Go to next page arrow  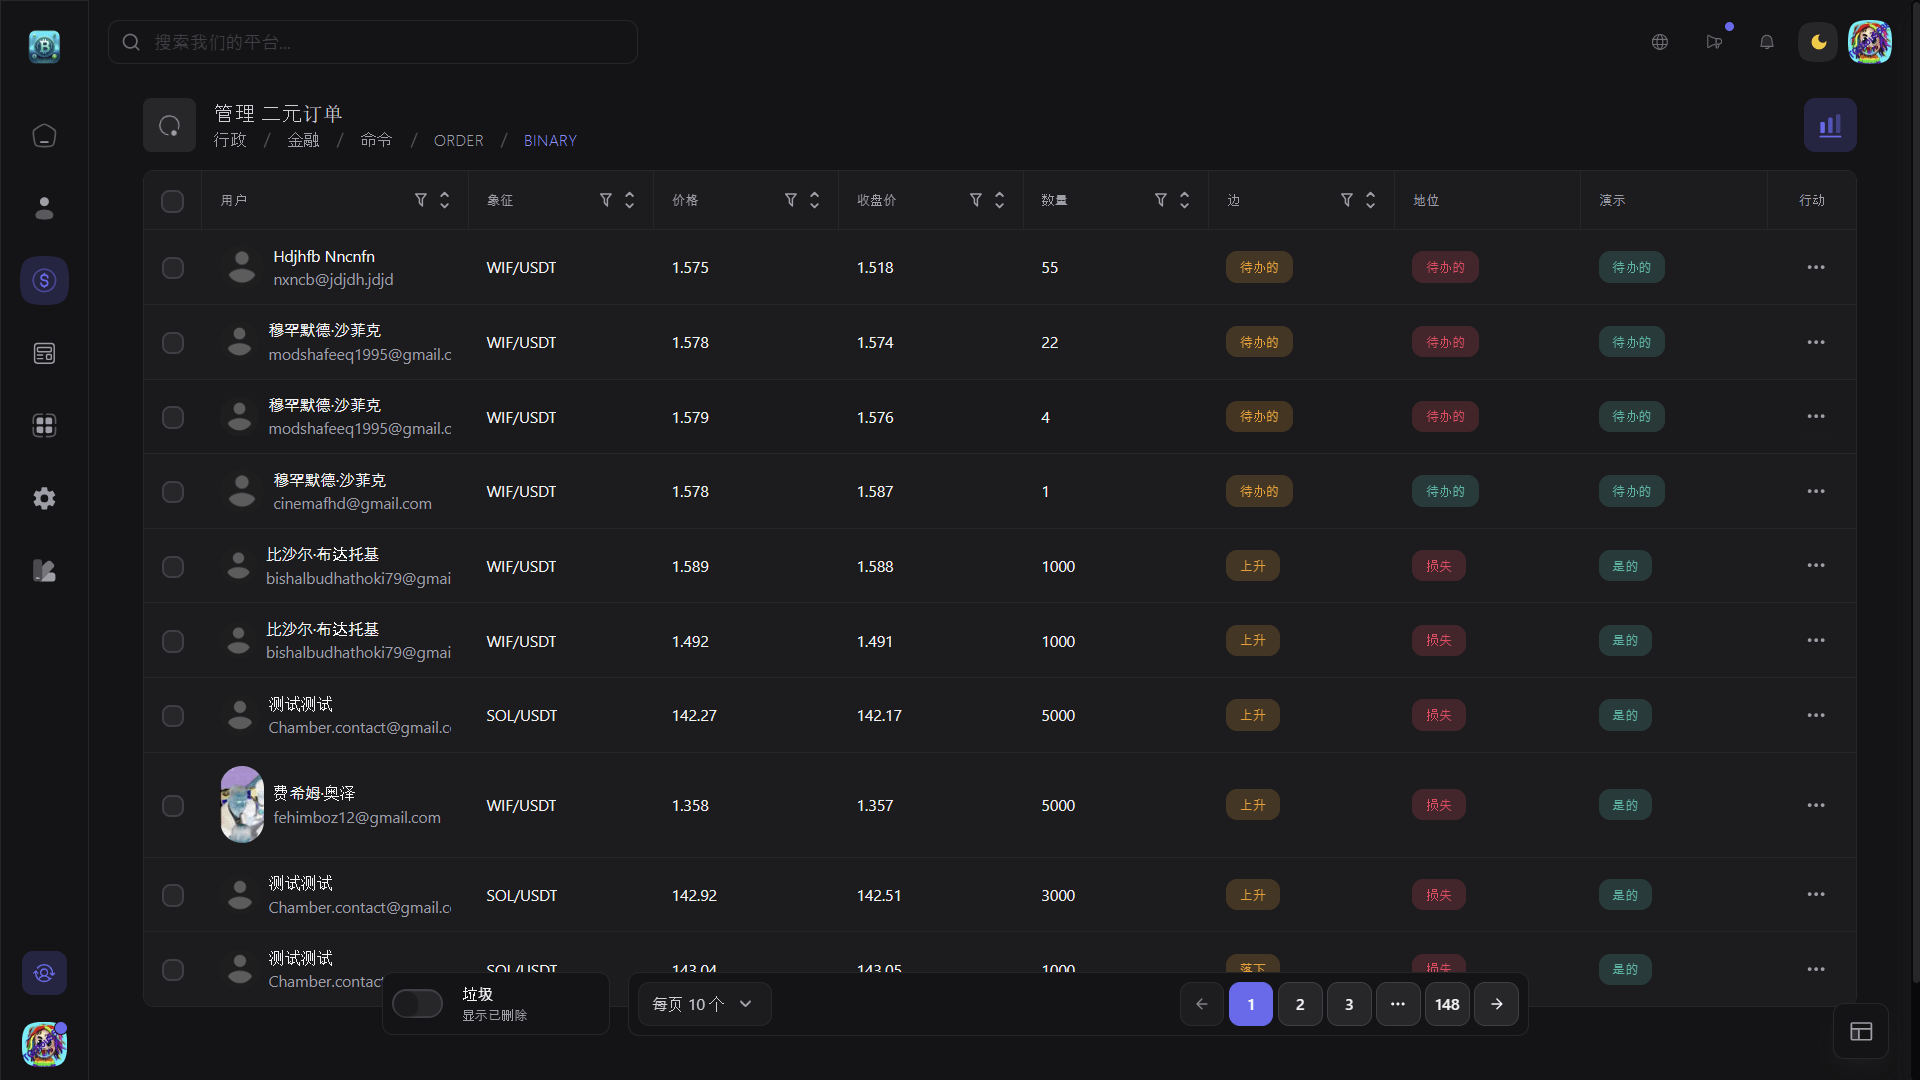[1496, 1004]
